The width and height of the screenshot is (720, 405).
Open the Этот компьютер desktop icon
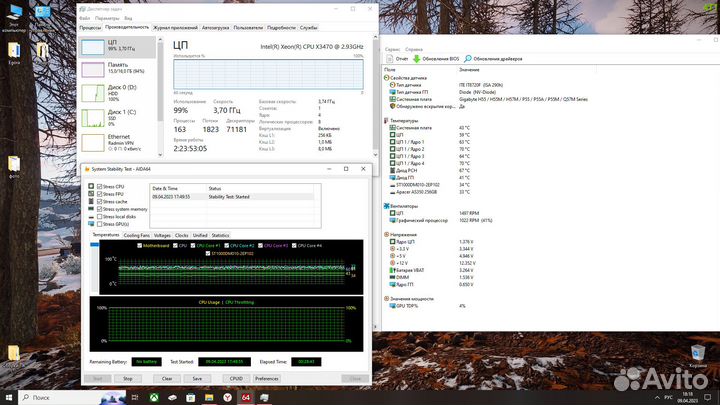[x=14, y=18]
